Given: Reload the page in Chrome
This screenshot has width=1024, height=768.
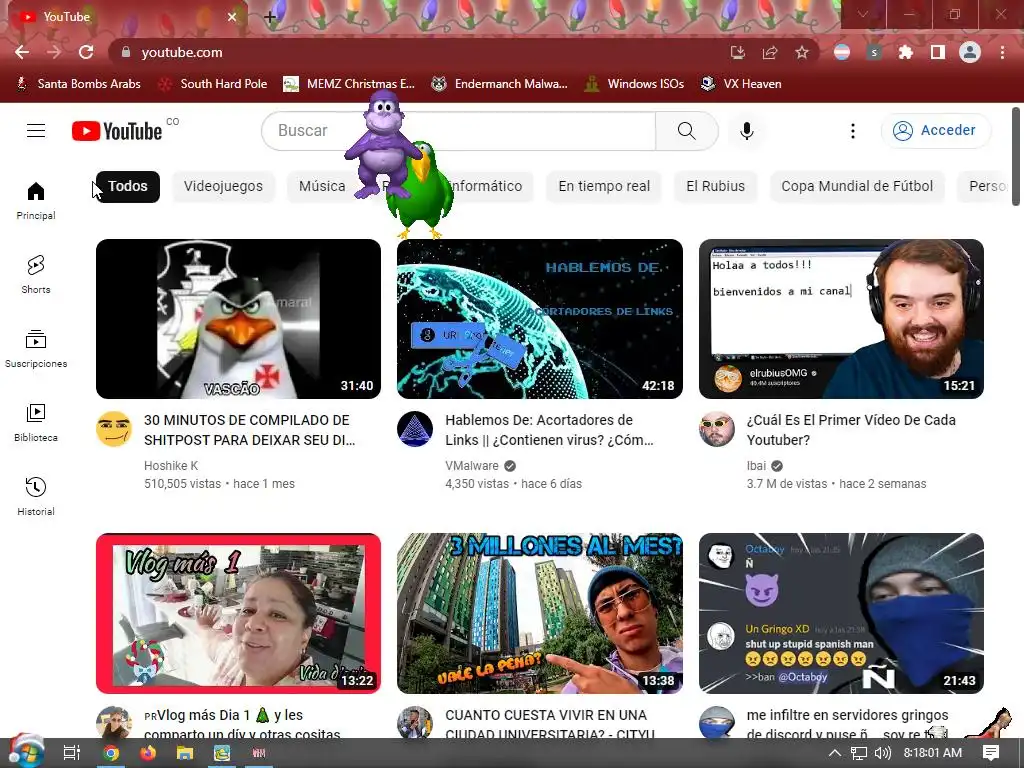Looking at the screenshot, I should (x=86, y=52).
